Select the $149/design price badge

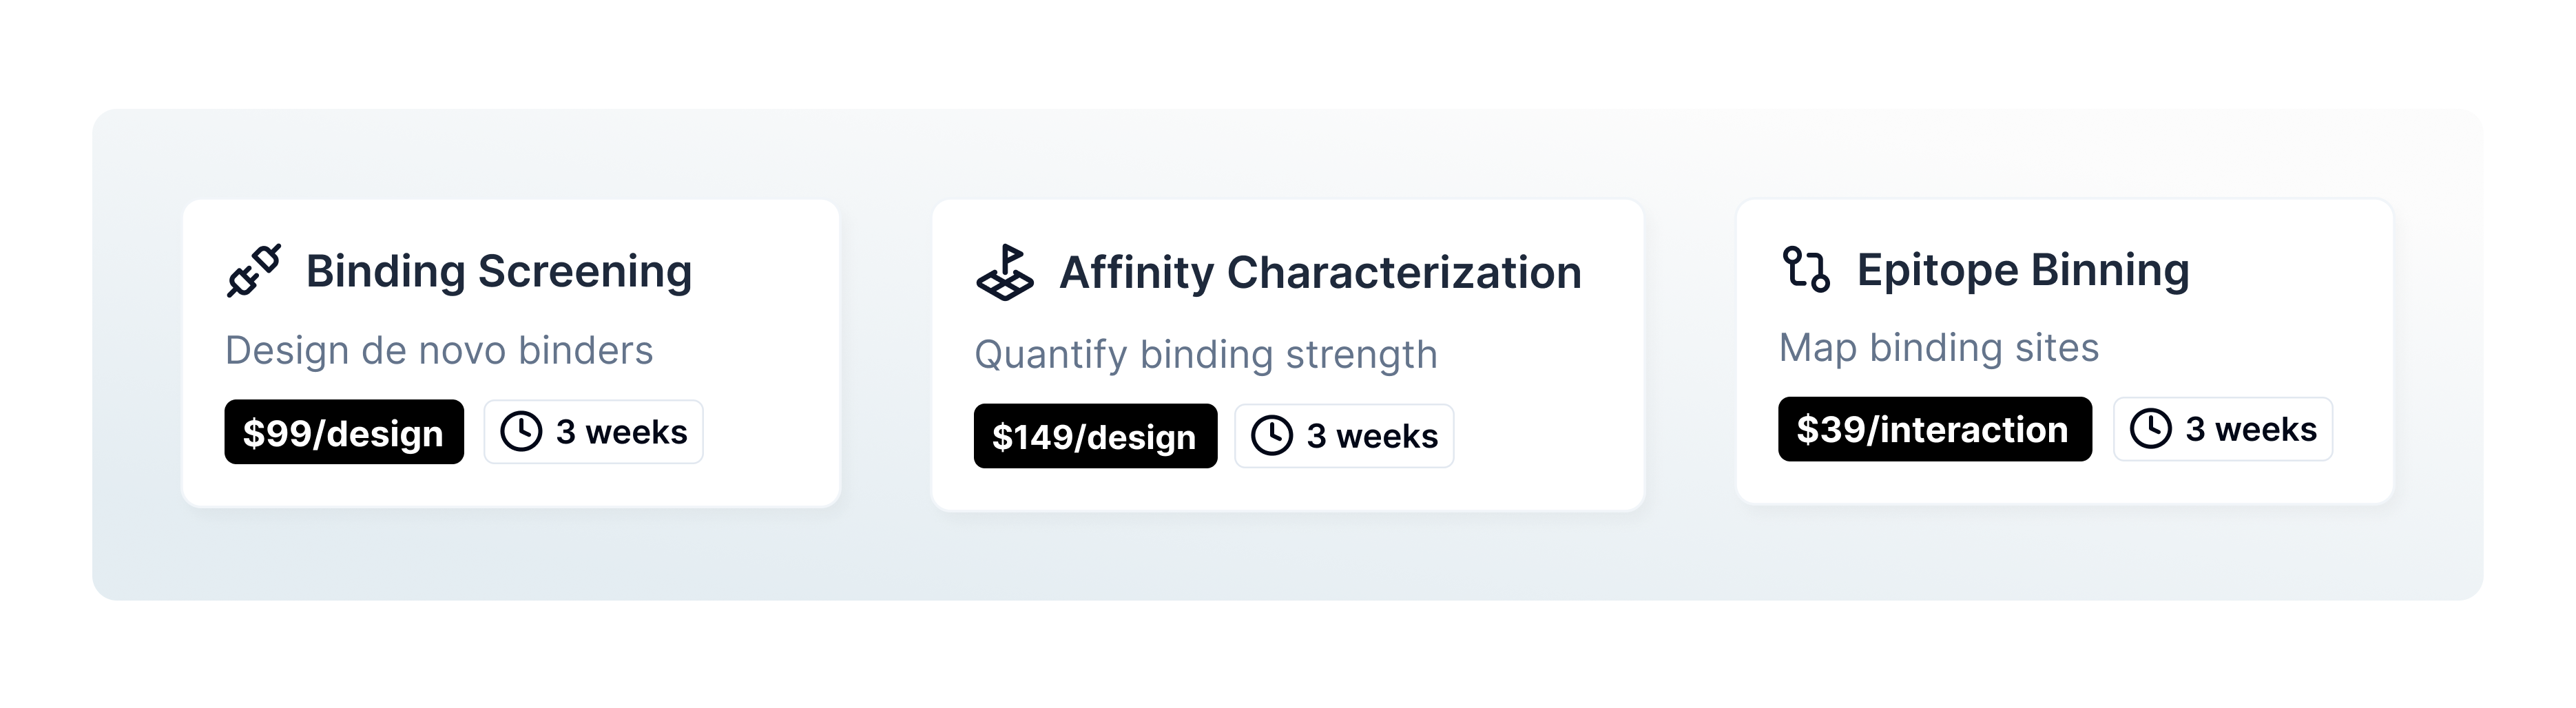click(1095, 436)
